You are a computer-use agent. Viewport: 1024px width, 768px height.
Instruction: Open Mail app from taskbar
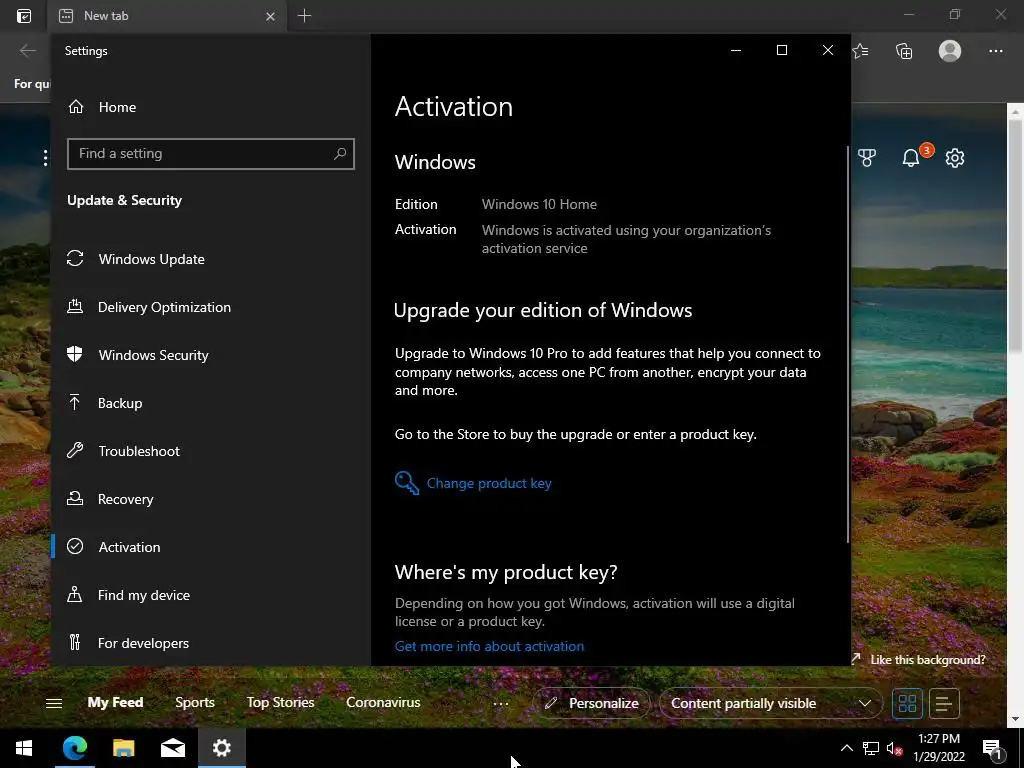click(x=172, y=748)
